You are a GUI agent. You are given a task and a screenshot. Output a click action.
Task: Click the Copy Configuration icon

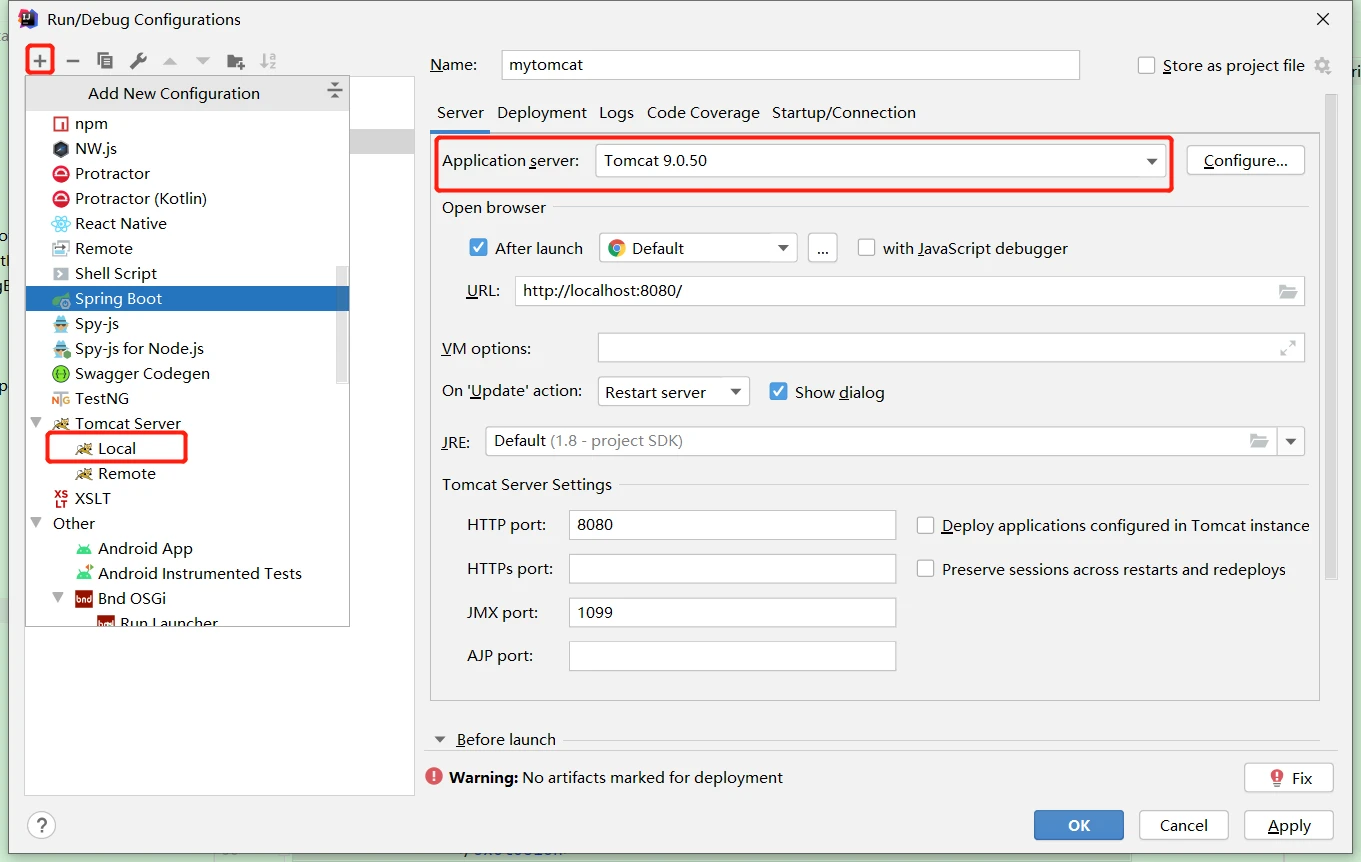105,61
